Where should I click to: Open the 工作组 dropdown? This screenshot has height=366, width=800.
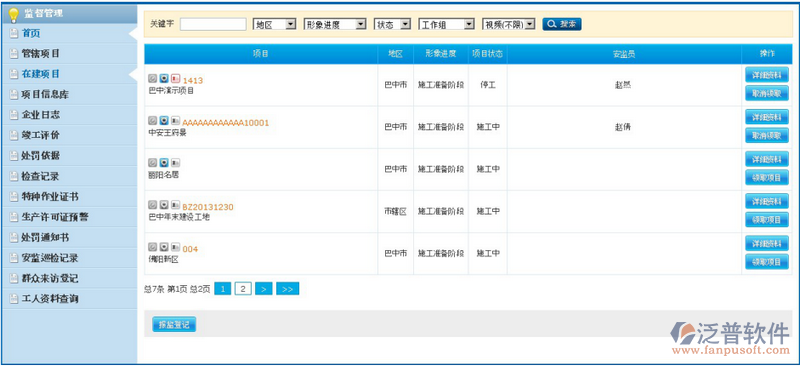[446, 24]
